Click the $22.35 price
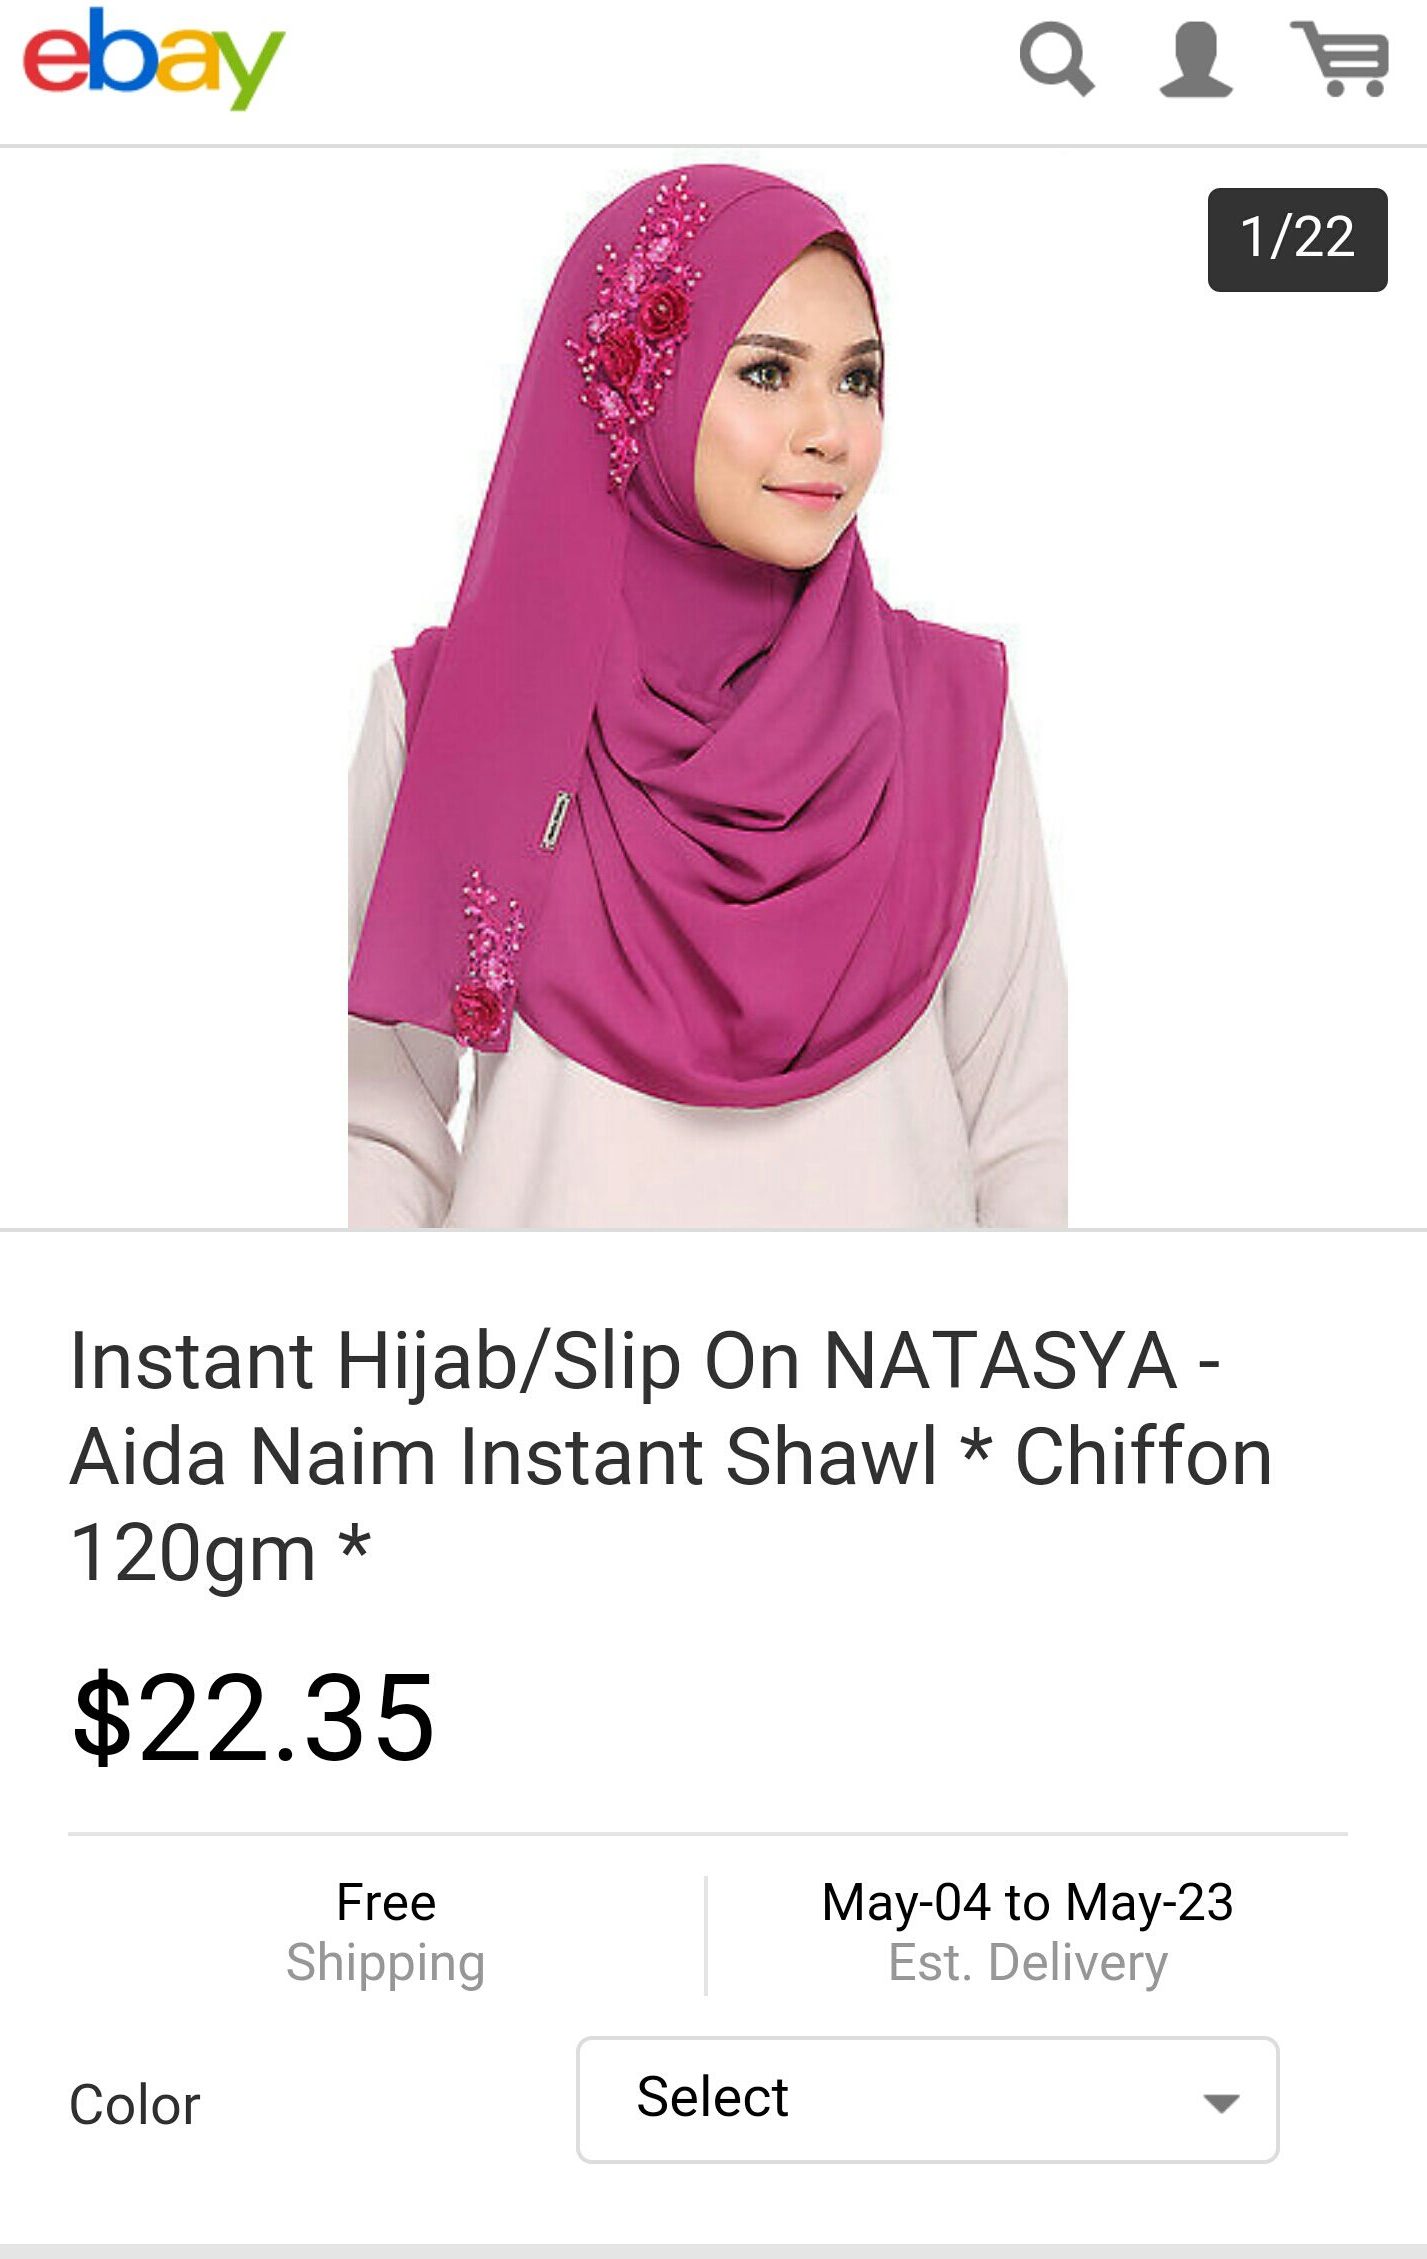This screenshot has height=2259, width=1427. (x=253, y=1718)
